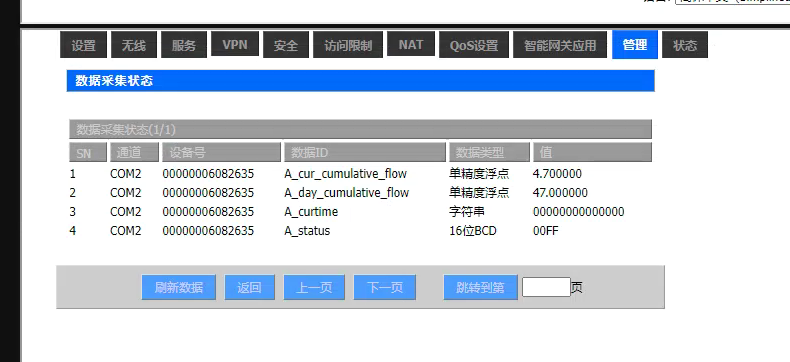
Task: Open the 服务 tab
Action: (x=184, y=45)
